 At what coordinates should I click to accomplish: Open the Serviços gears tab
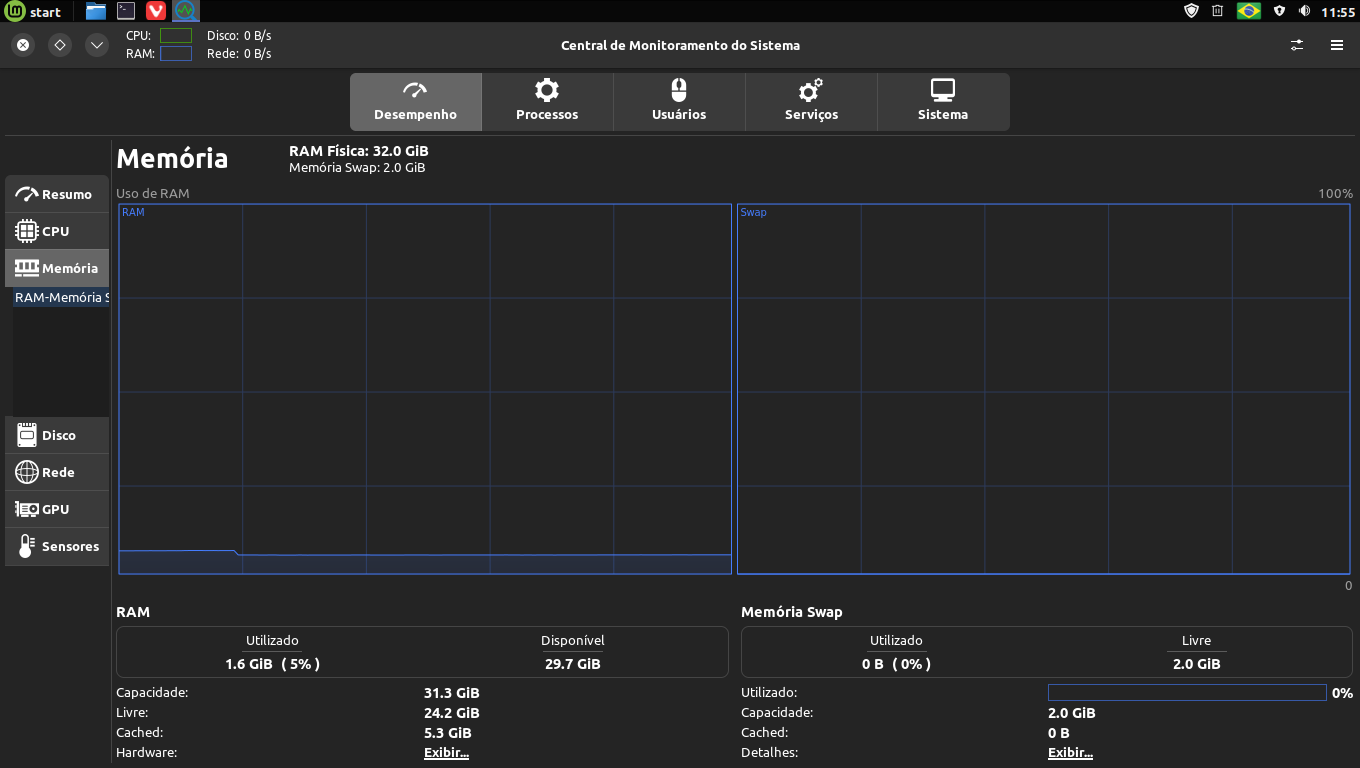(811, 102)
